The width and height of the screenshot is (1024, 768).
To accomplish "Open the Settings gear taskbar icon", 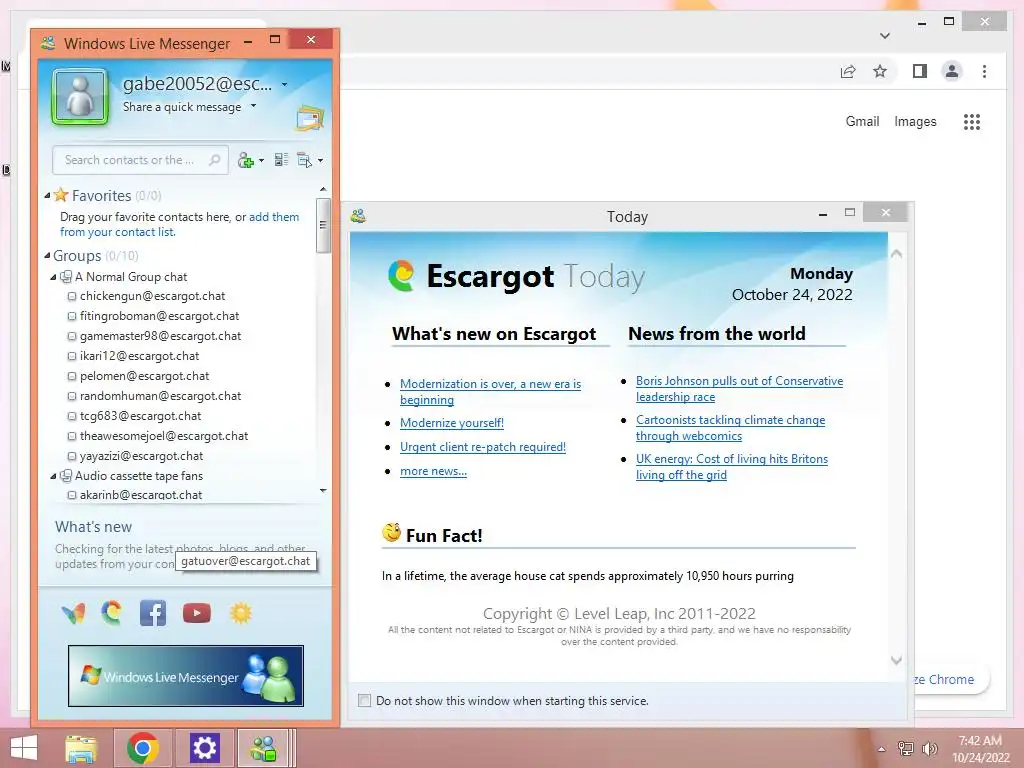I will 204,748.
